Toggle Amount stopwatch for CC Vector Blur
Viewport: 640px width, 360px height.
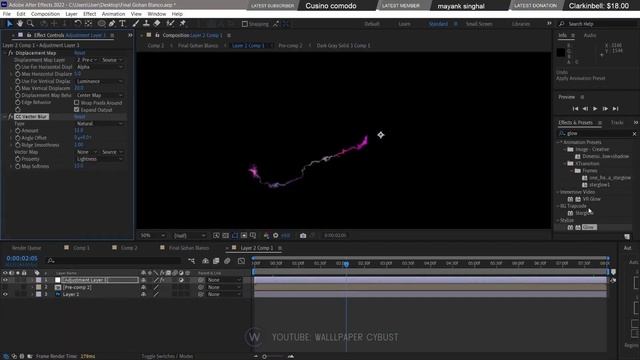point(18,131)
